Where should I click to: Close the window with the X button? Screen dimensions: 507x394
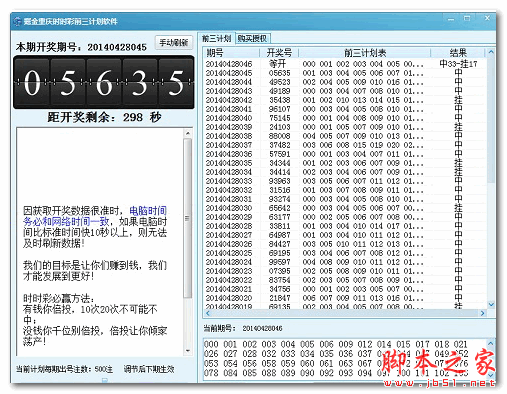pyautogui.click(x=487, y=19)
